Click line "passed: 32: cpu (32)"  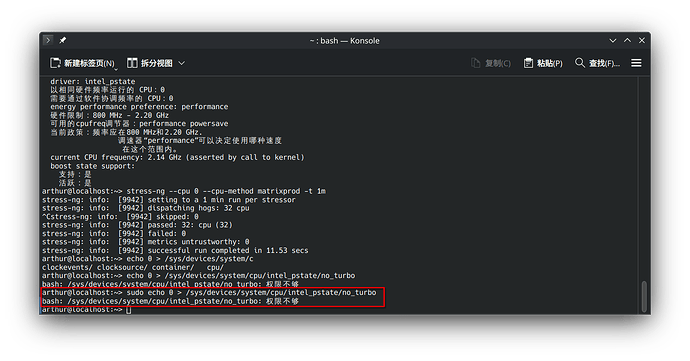pos(137,225)
